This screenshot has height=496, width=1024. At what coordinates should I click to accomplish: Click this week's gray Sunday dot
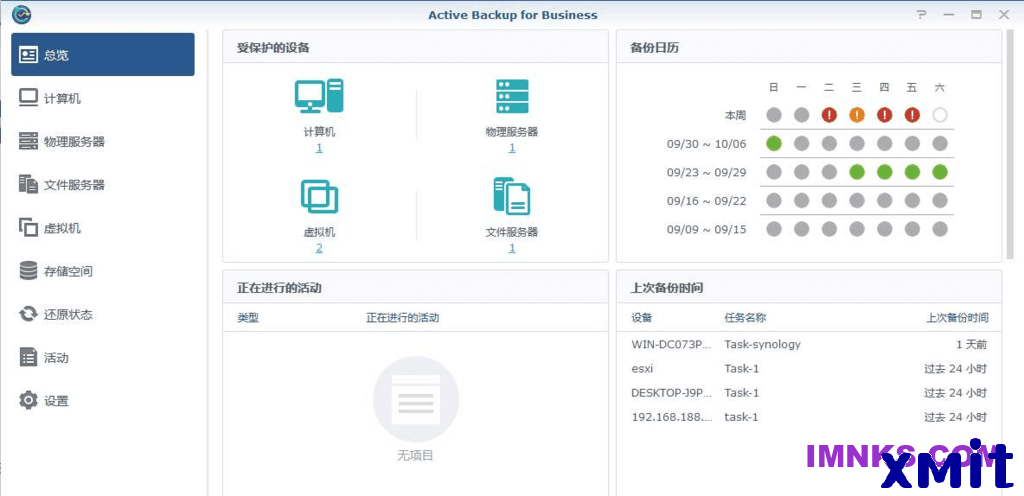(774, 116)
